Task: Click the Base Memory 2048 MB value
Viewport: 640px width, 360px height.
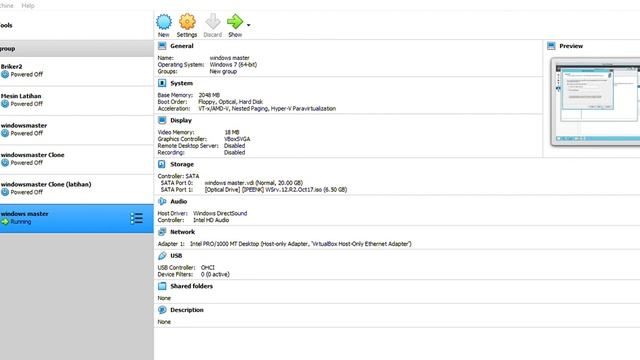Action: coord(209,95)
